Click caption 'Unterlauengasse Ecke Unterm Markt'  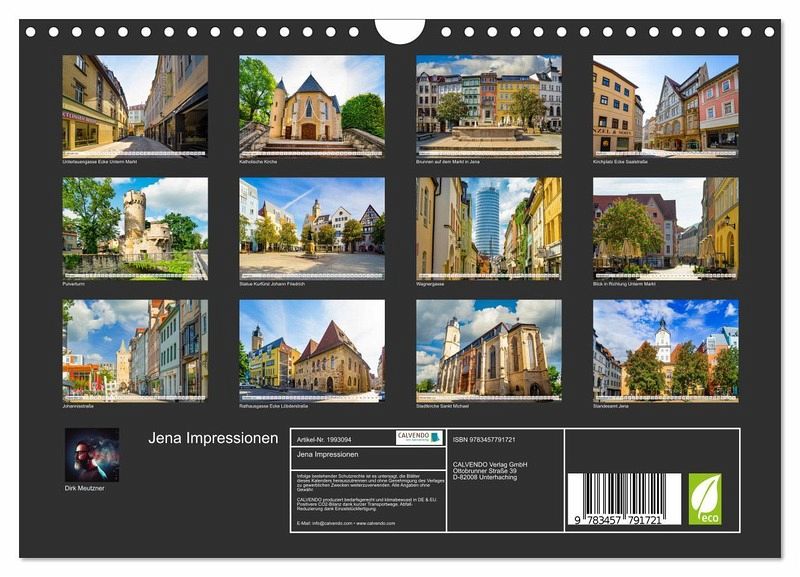[x=99, y=162]
